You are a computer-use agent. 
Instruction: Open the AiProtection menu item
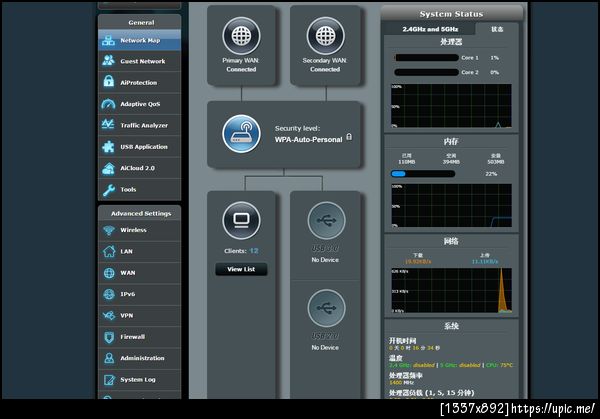coord(139,82)
